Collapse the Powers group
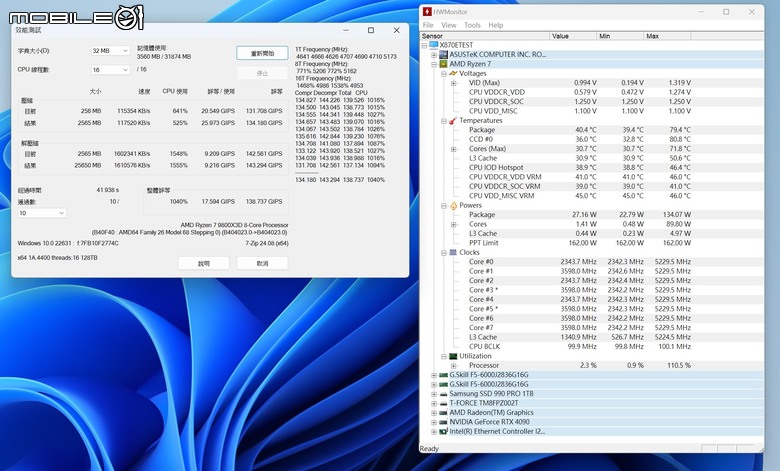780x471 pixels. (x=444, y=205)
